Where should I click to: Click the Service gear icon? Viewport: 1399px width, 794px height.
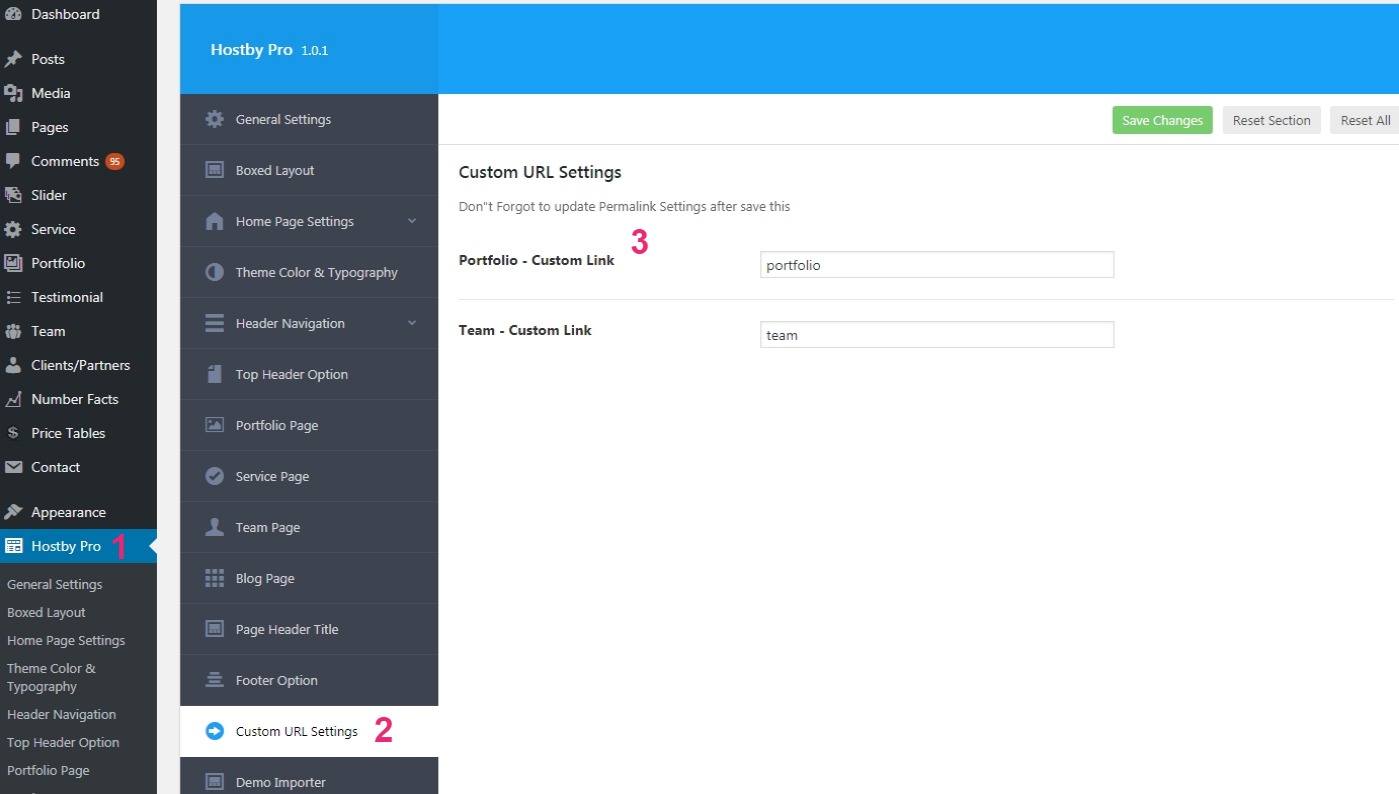tap(13, 229)
